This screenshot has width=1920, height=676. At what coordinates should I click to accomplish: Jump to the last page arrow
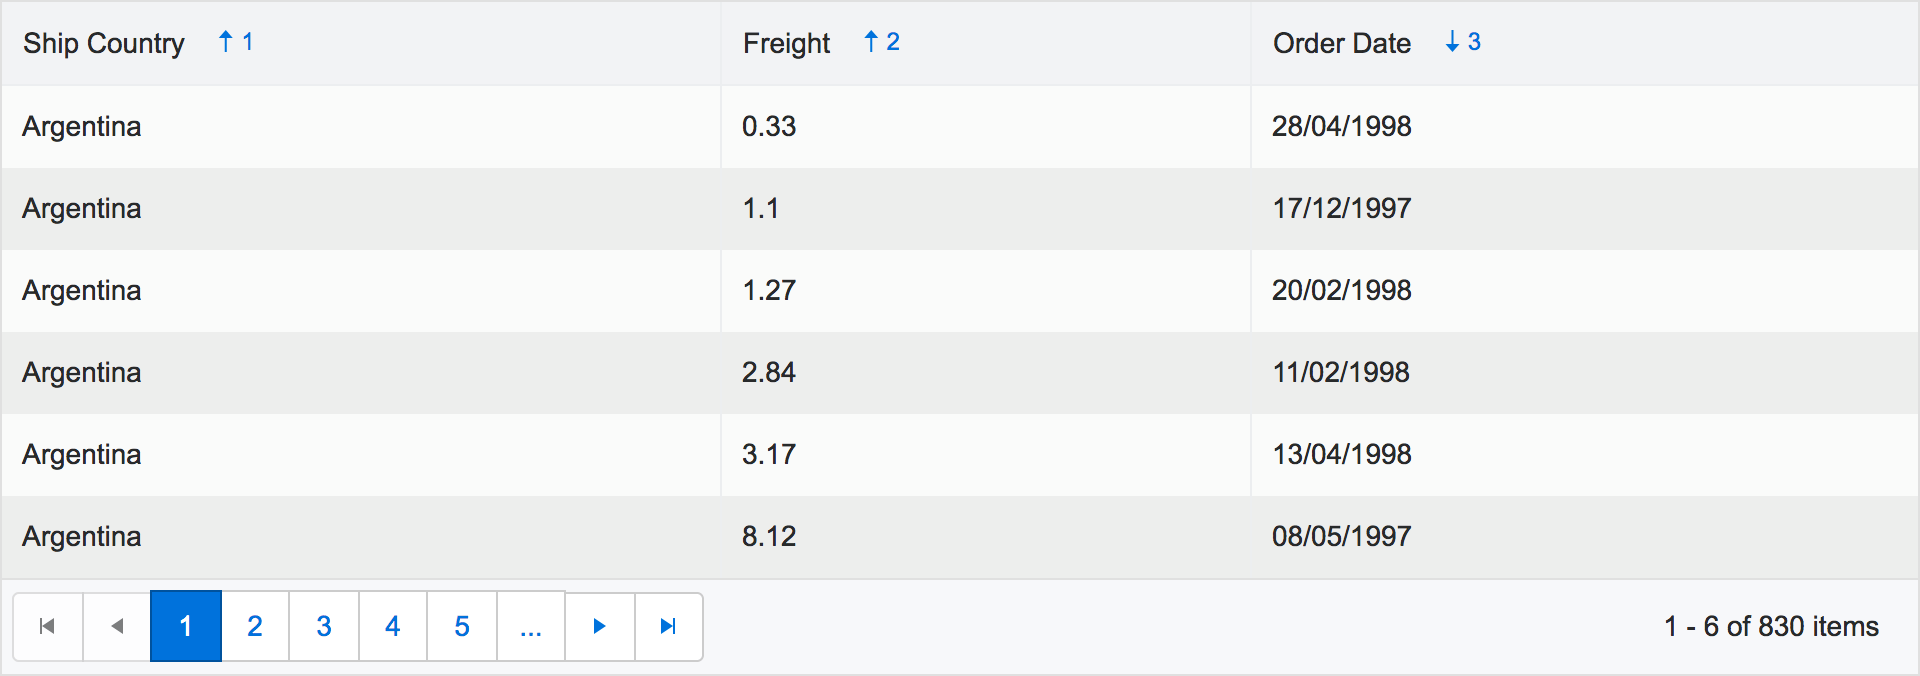668,626
